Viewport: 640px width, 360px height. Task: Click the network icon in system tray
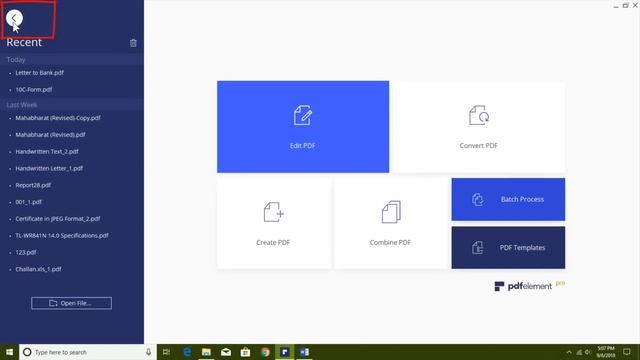(x=579, y=352)
